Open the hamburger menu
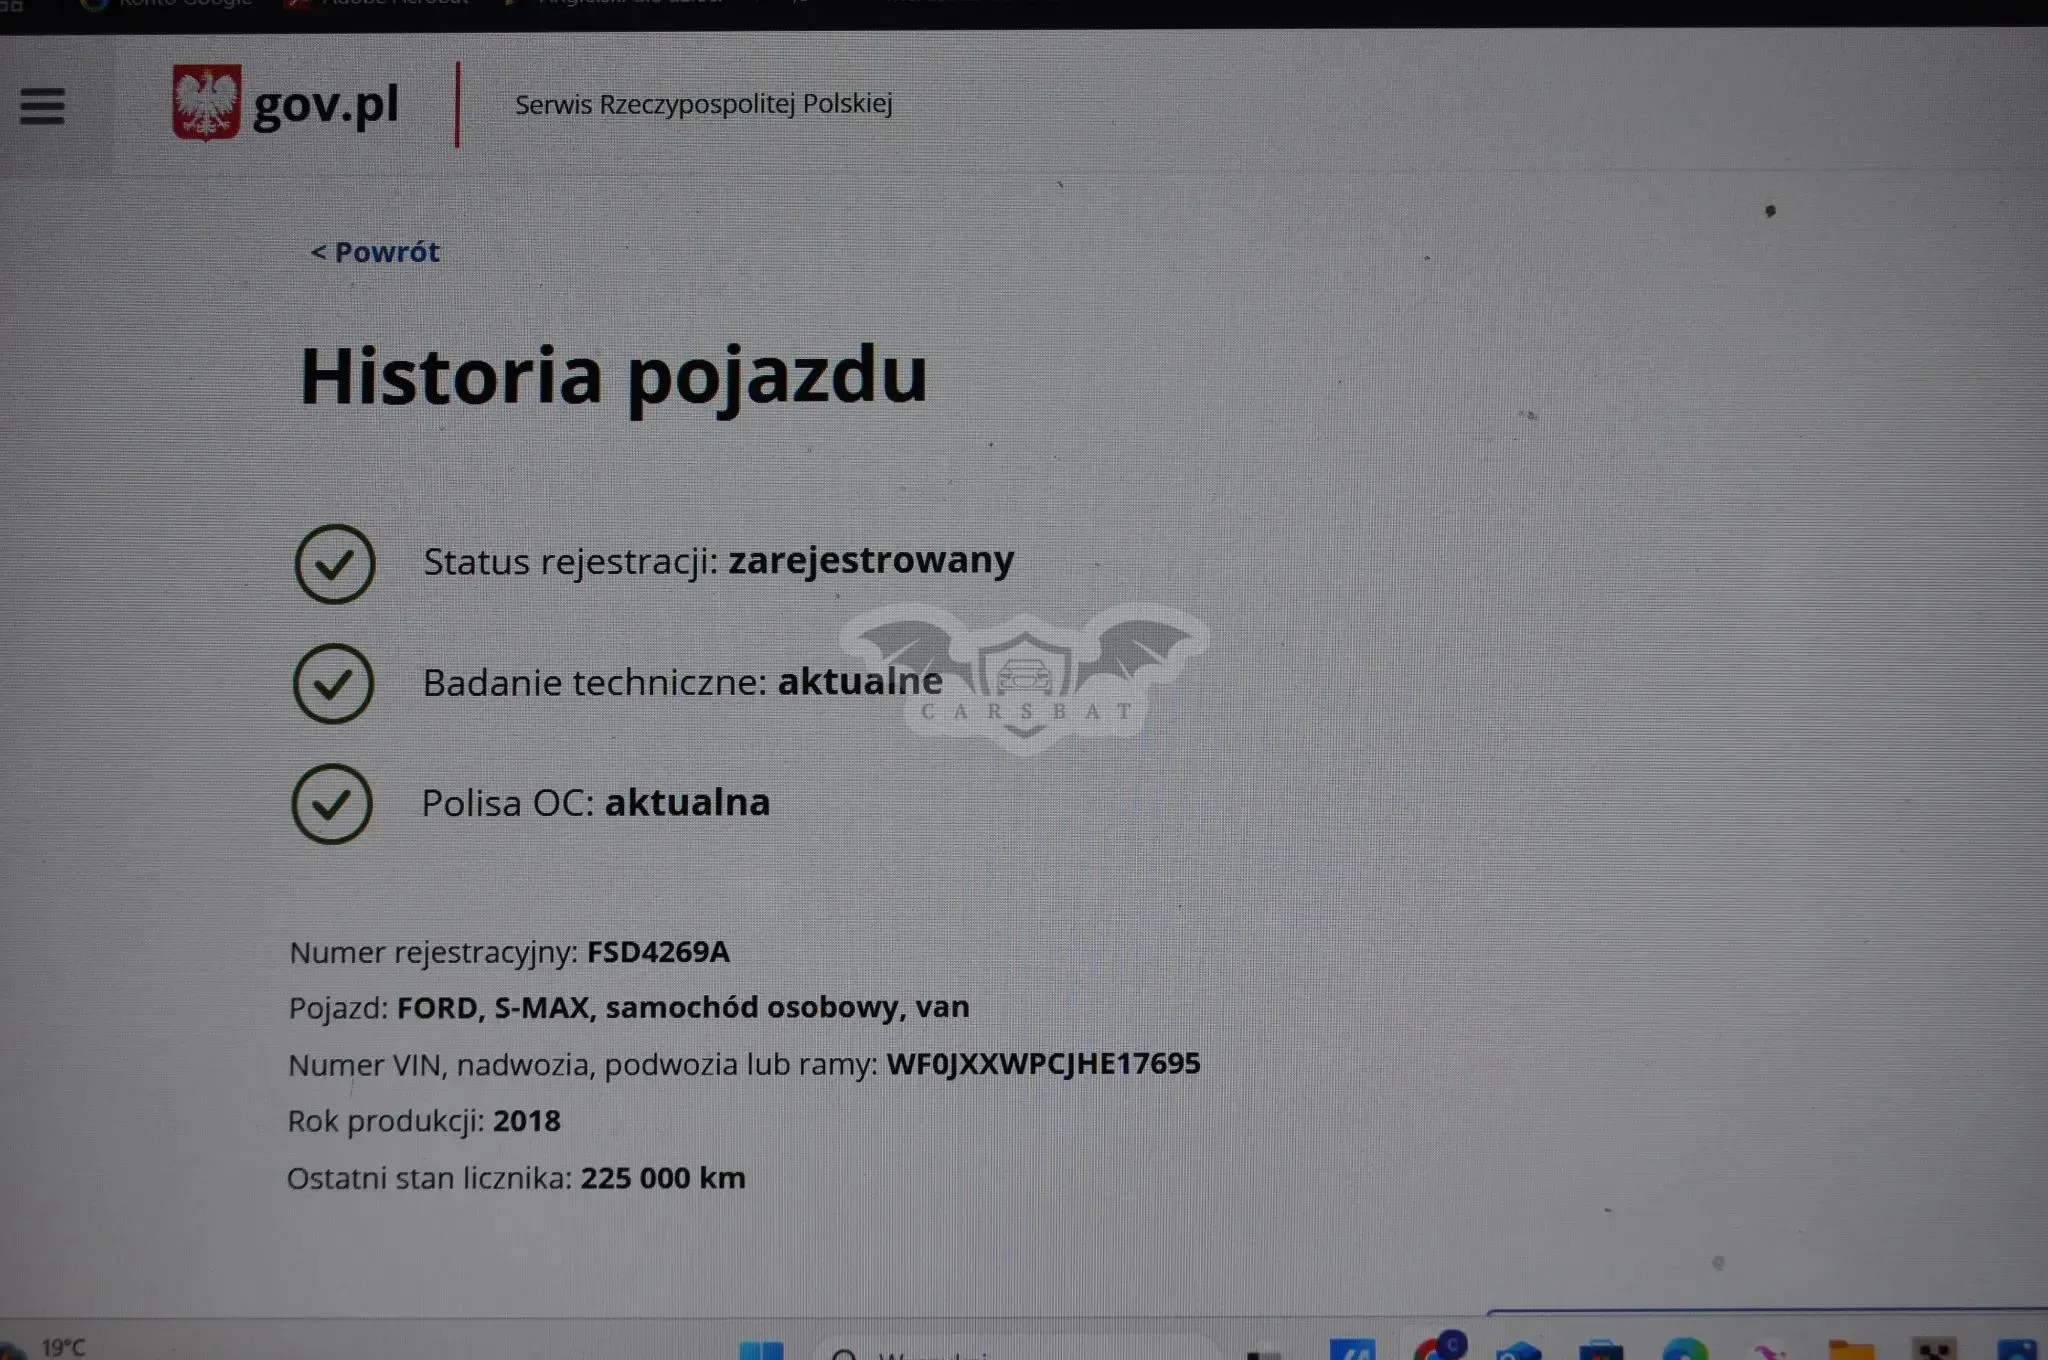Screen dimensions: 2048x1360 (x=42, y=106)
